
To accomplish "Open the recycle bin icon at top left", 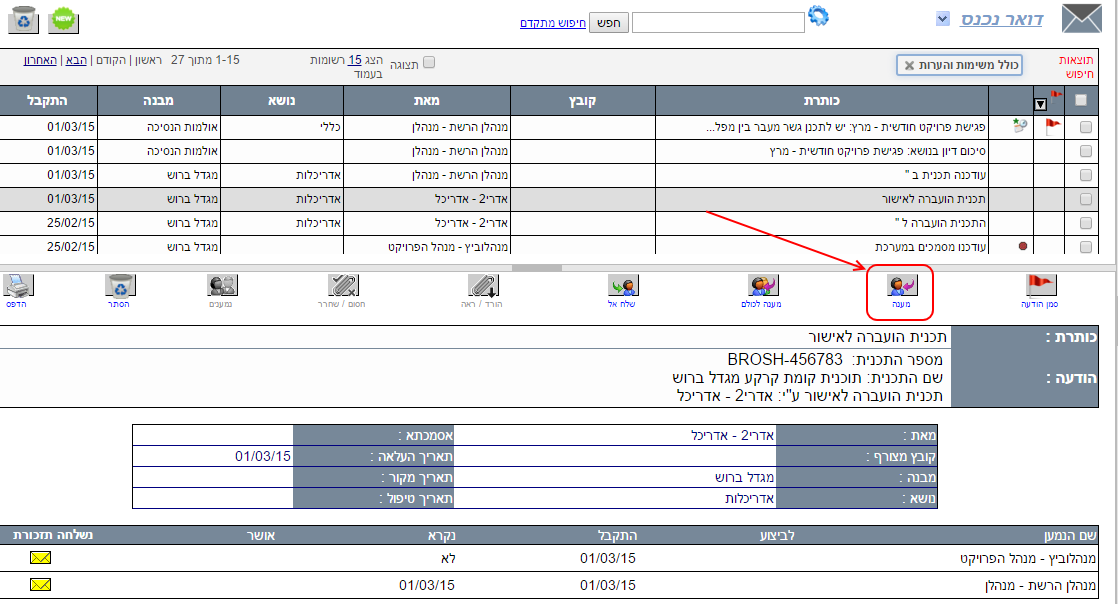I will coord(22,19).
